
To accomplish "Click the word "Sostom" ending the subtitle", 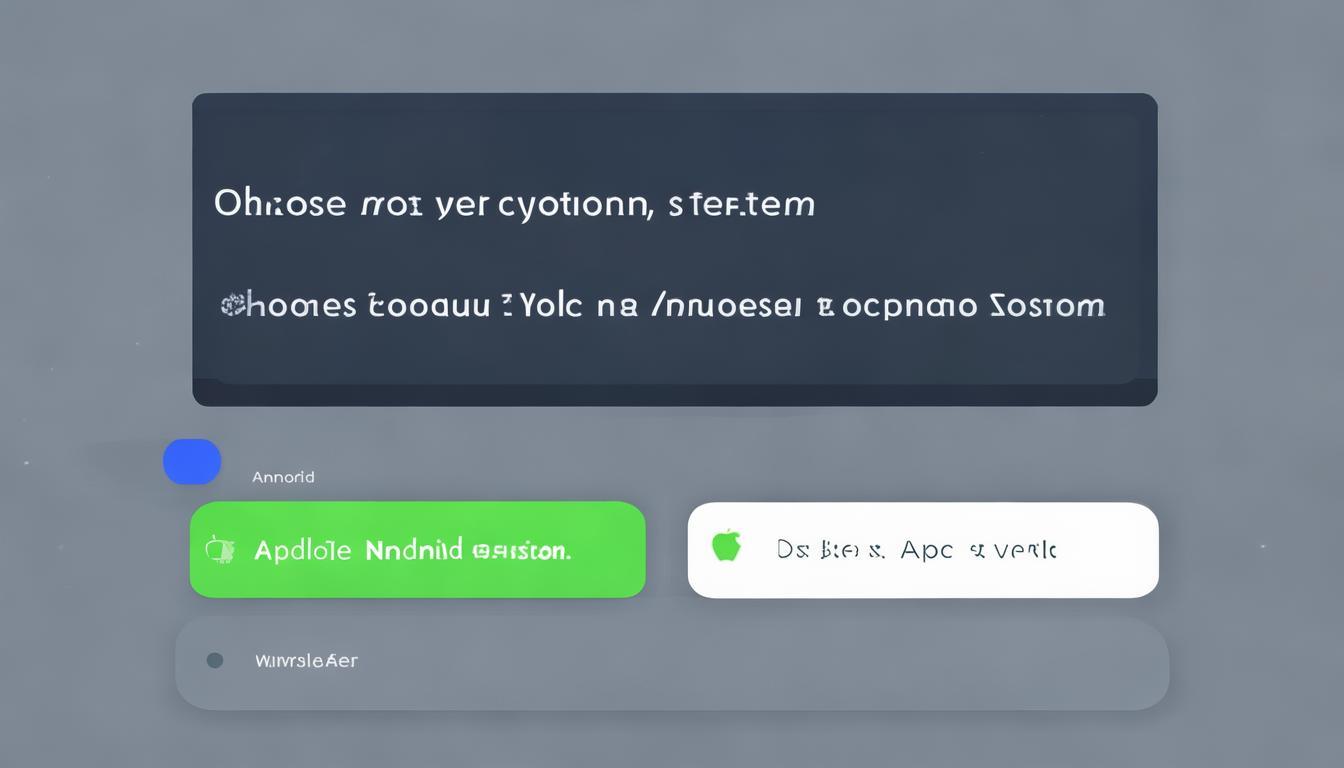I will tap(1046, 305).
